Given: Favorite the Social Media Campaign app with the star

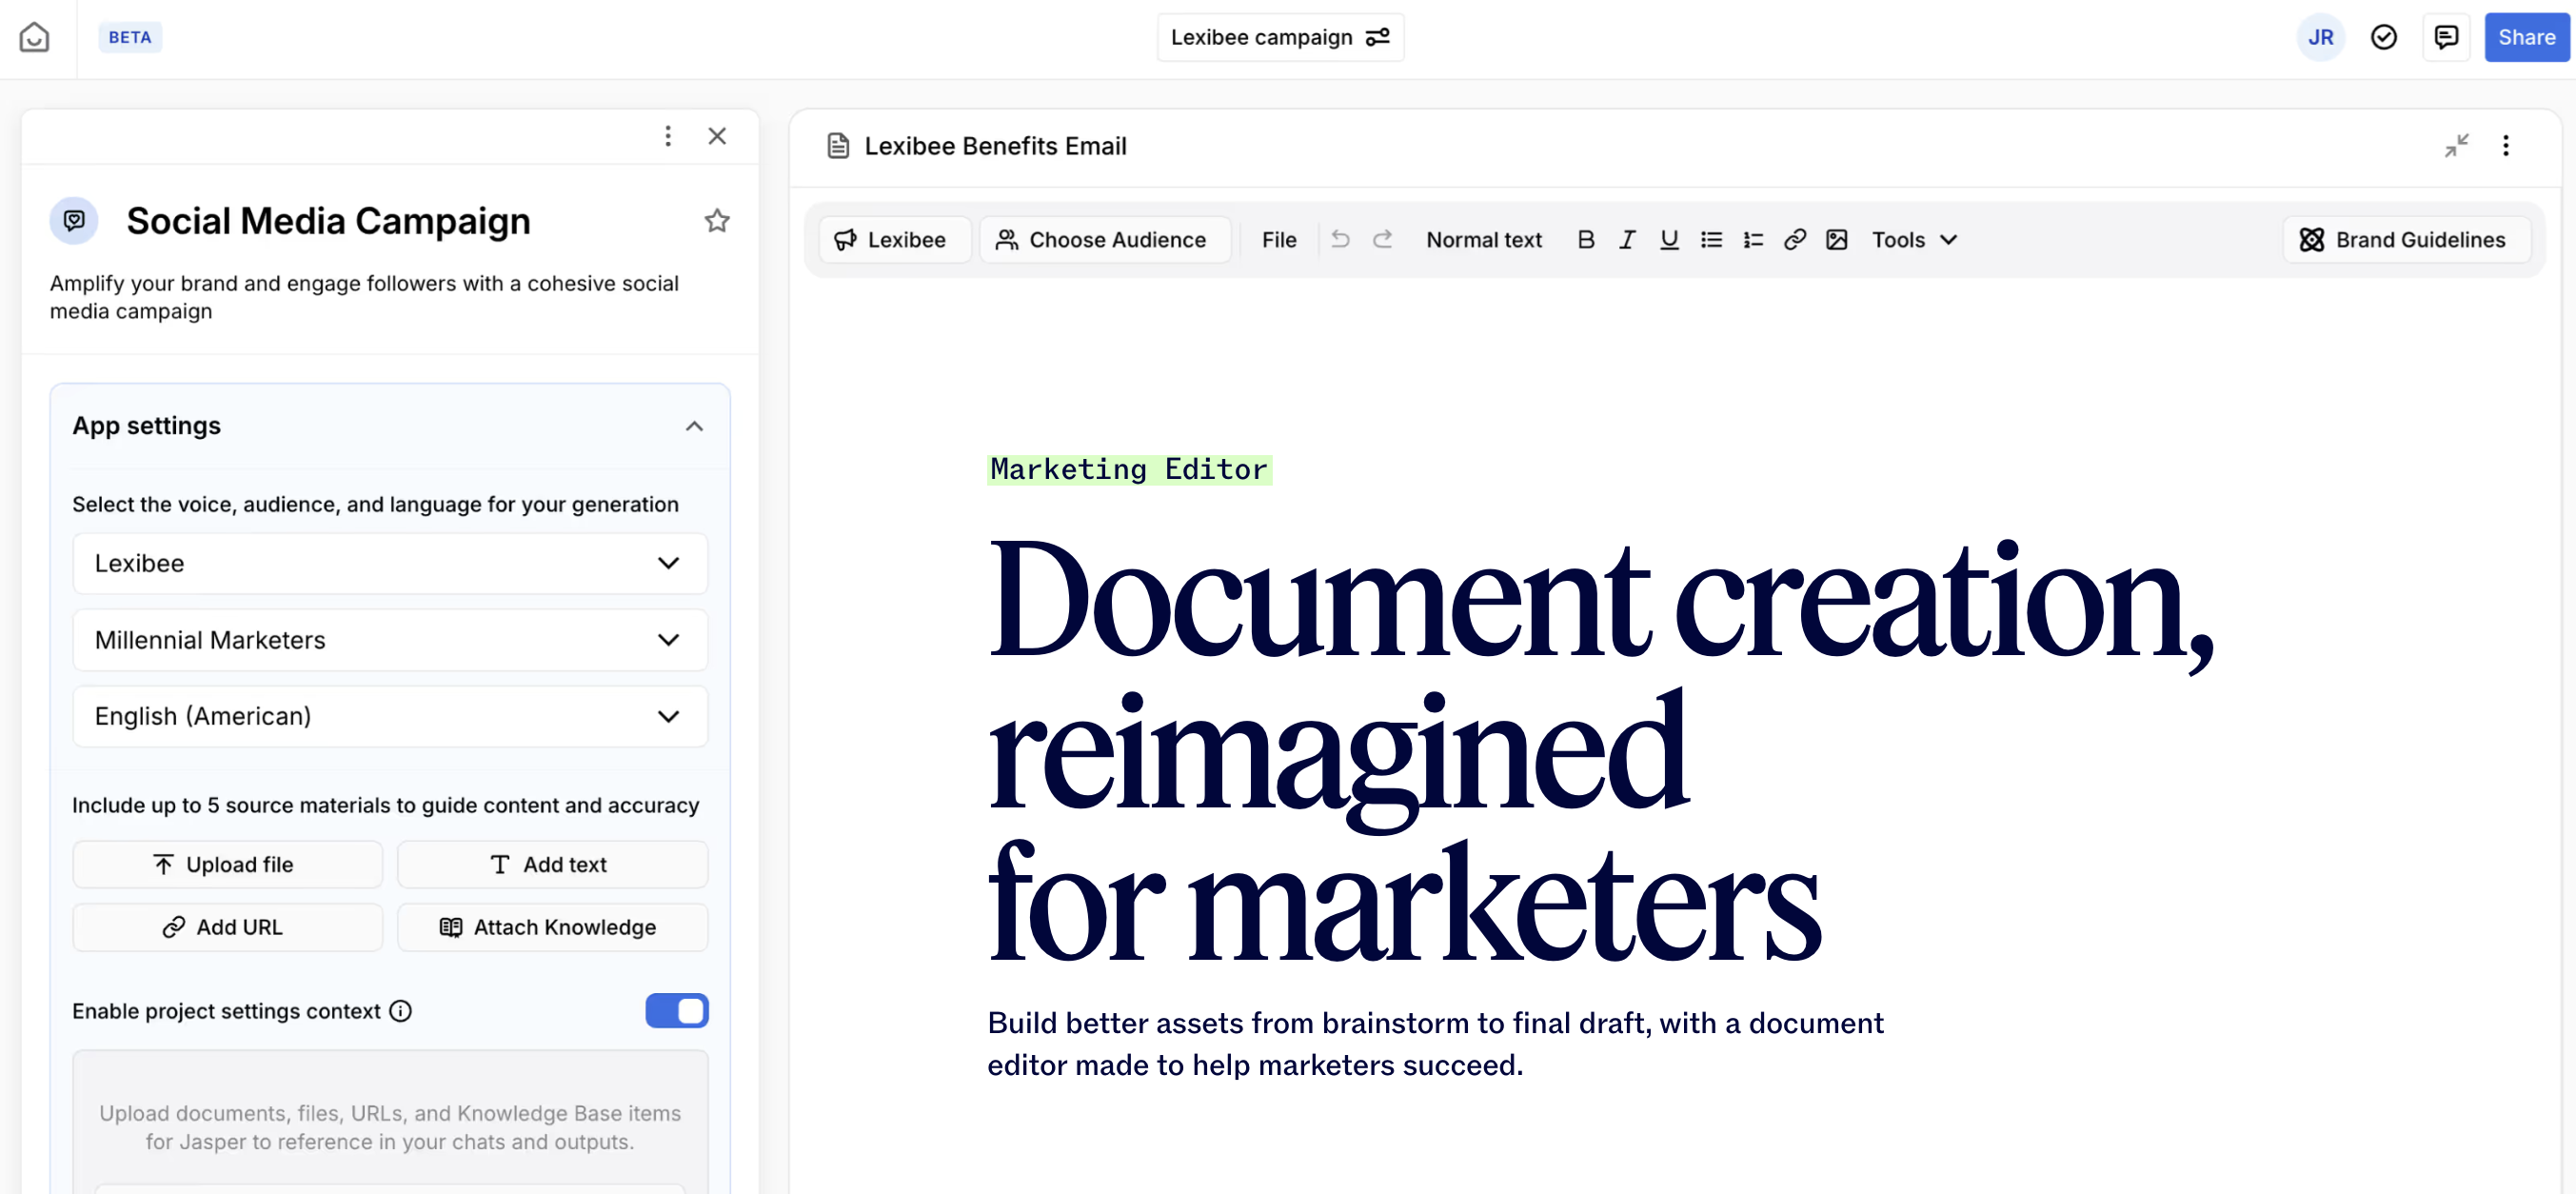Looking at the screenshot, I should point(717,220).
